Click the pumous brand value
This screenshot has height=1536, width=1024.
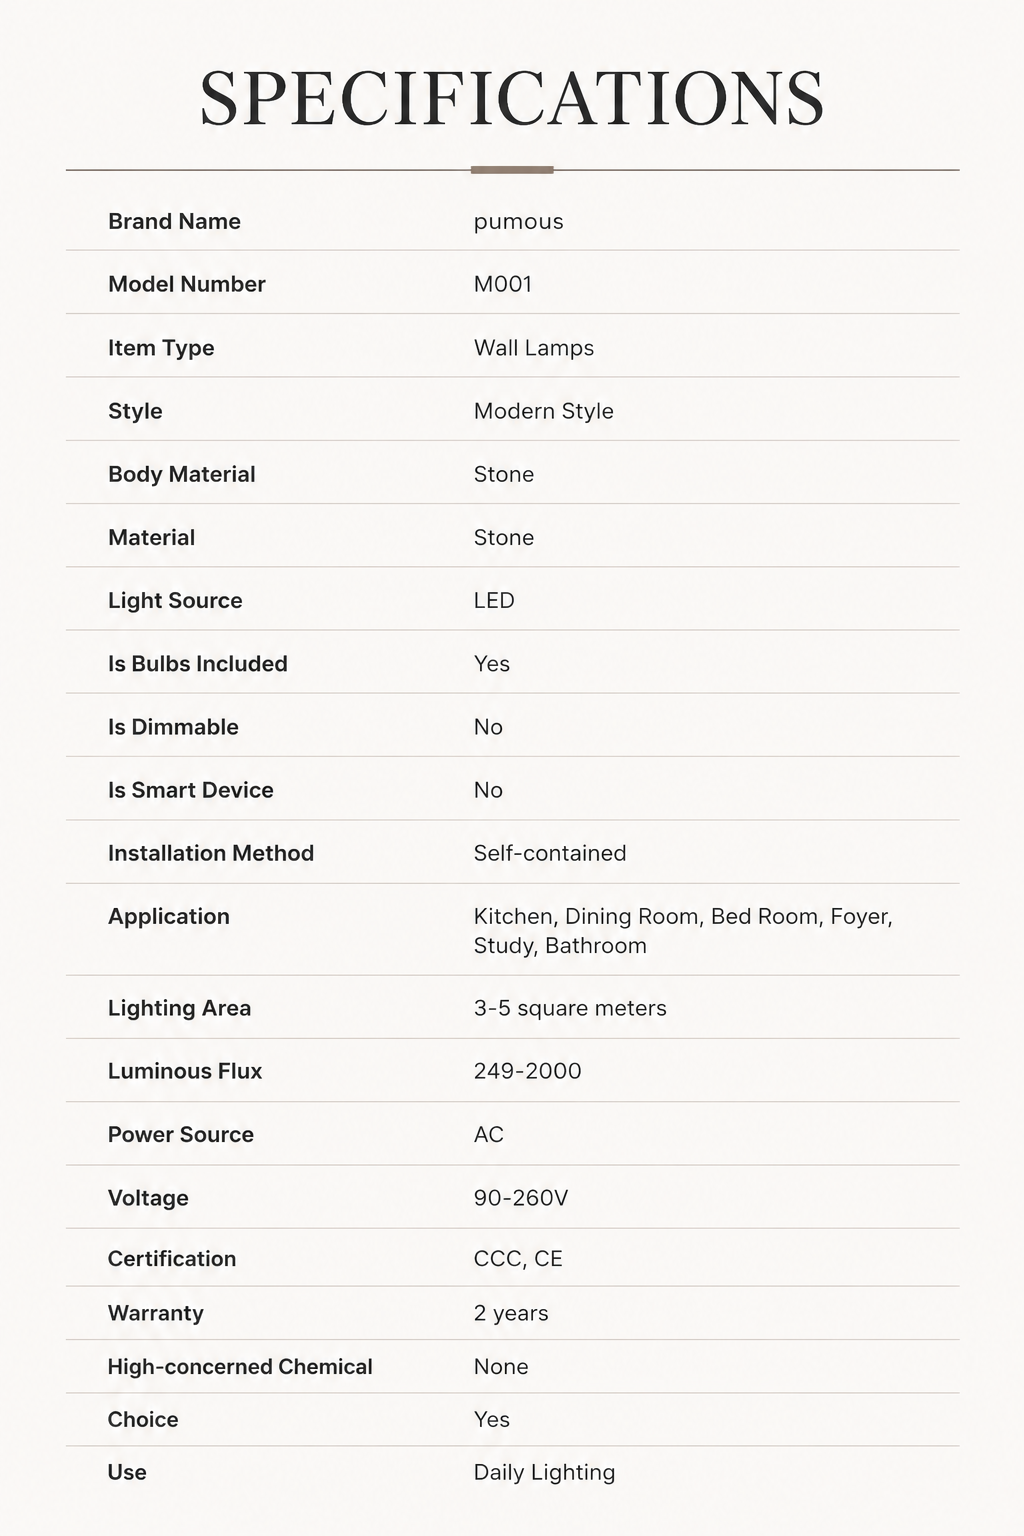[x=518, y=222]
